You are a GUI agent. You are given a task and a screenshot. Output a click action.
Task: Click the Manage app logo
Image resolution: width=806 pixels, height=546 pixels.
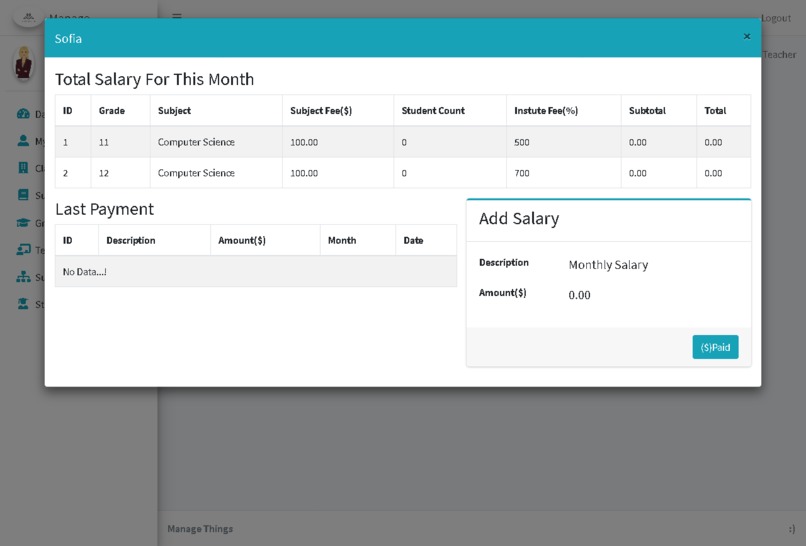[28, 18]
